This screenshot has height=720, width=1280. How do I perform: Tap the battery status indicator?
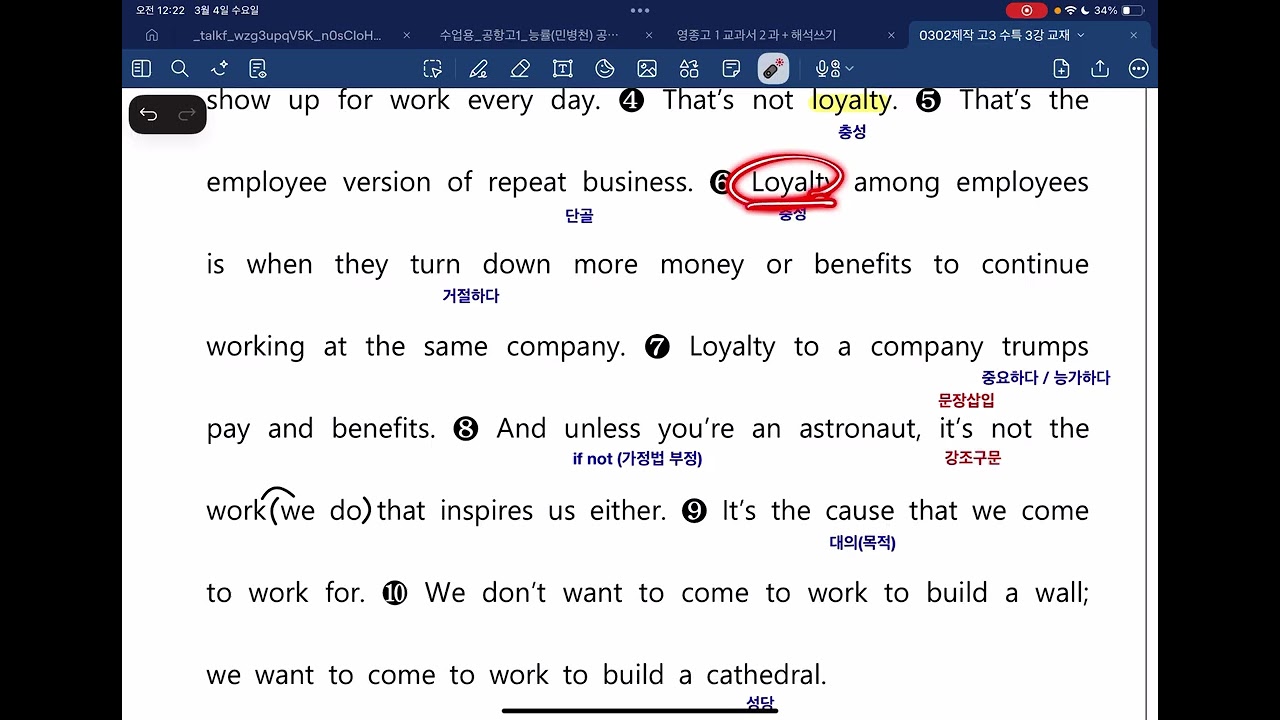coord(1132,10)
